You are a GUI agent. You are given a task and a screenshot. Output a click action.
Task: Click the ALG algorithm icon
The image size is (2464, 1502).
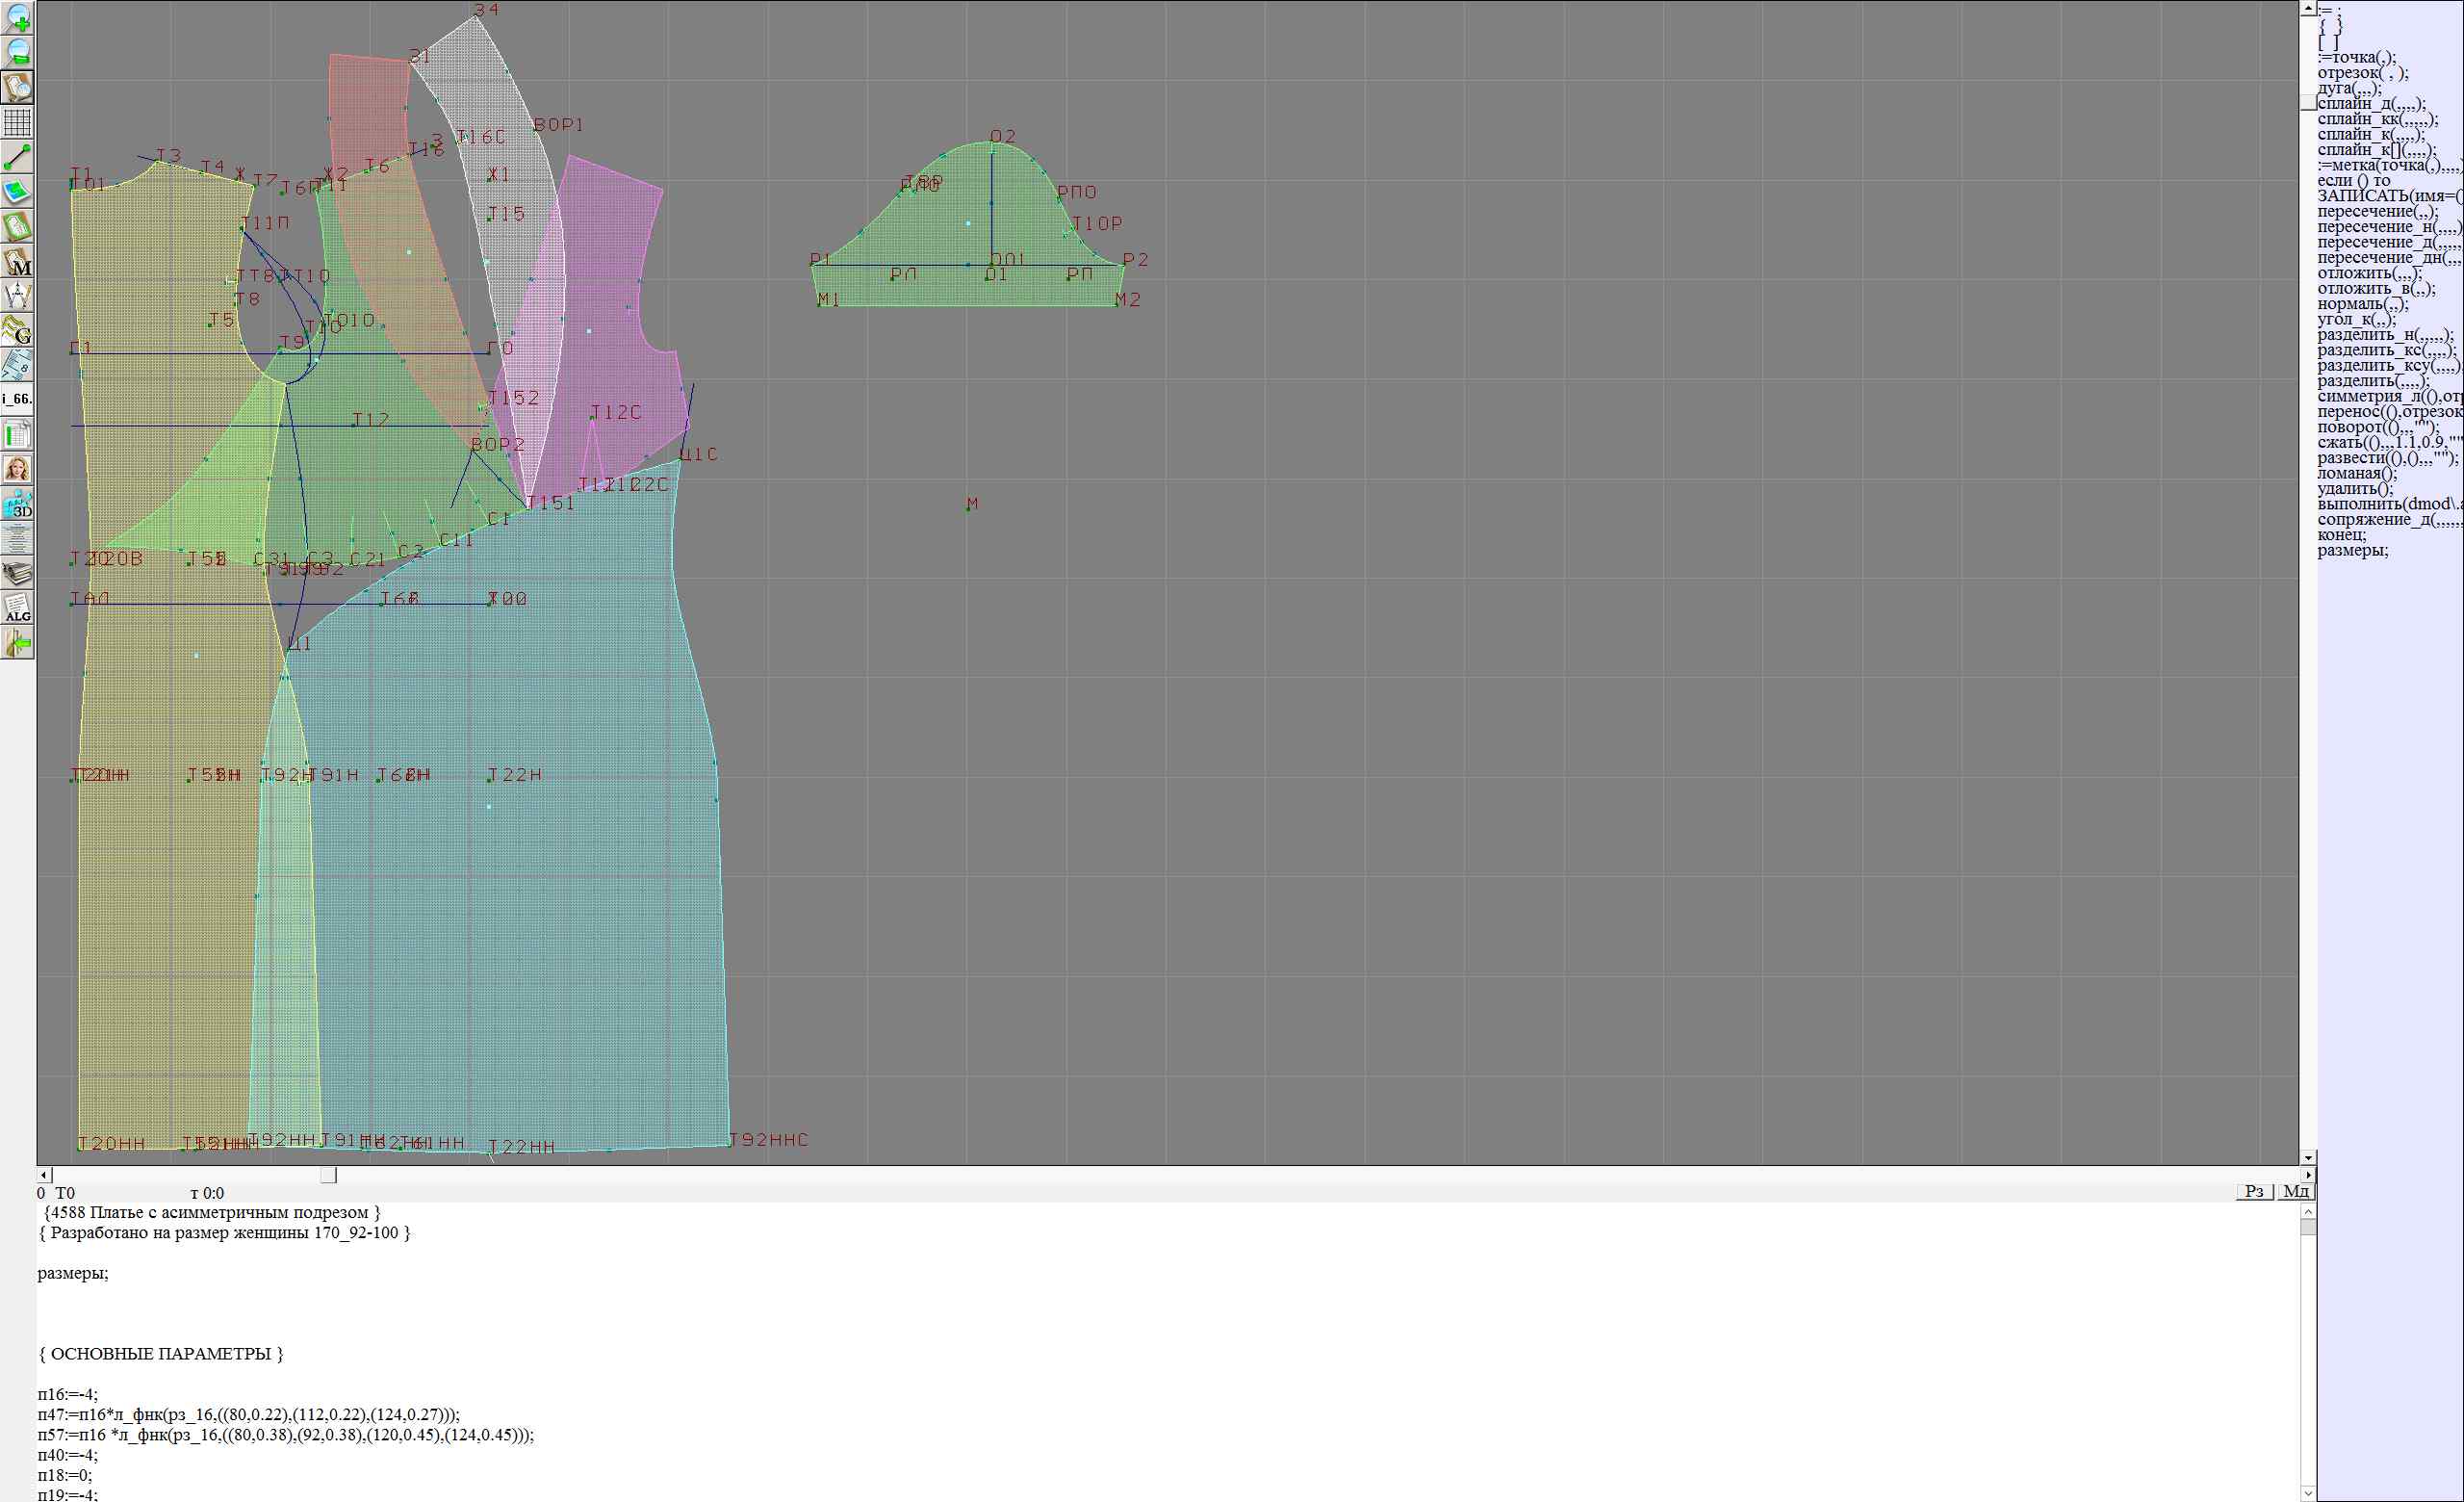[x=18, y=608]
